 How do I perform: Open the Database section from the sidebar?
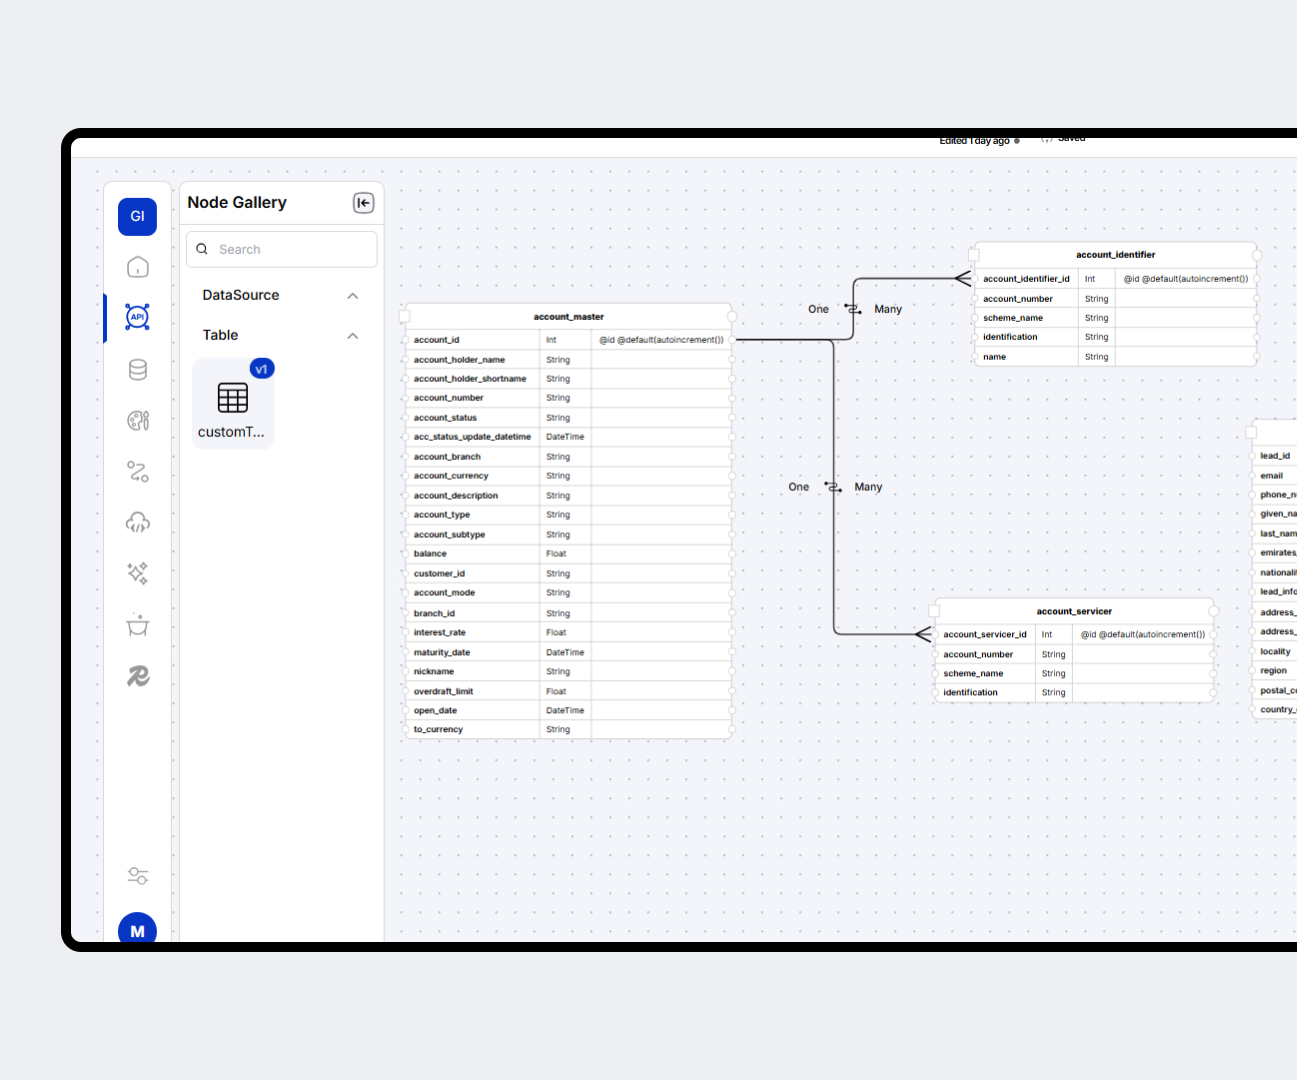137,369
